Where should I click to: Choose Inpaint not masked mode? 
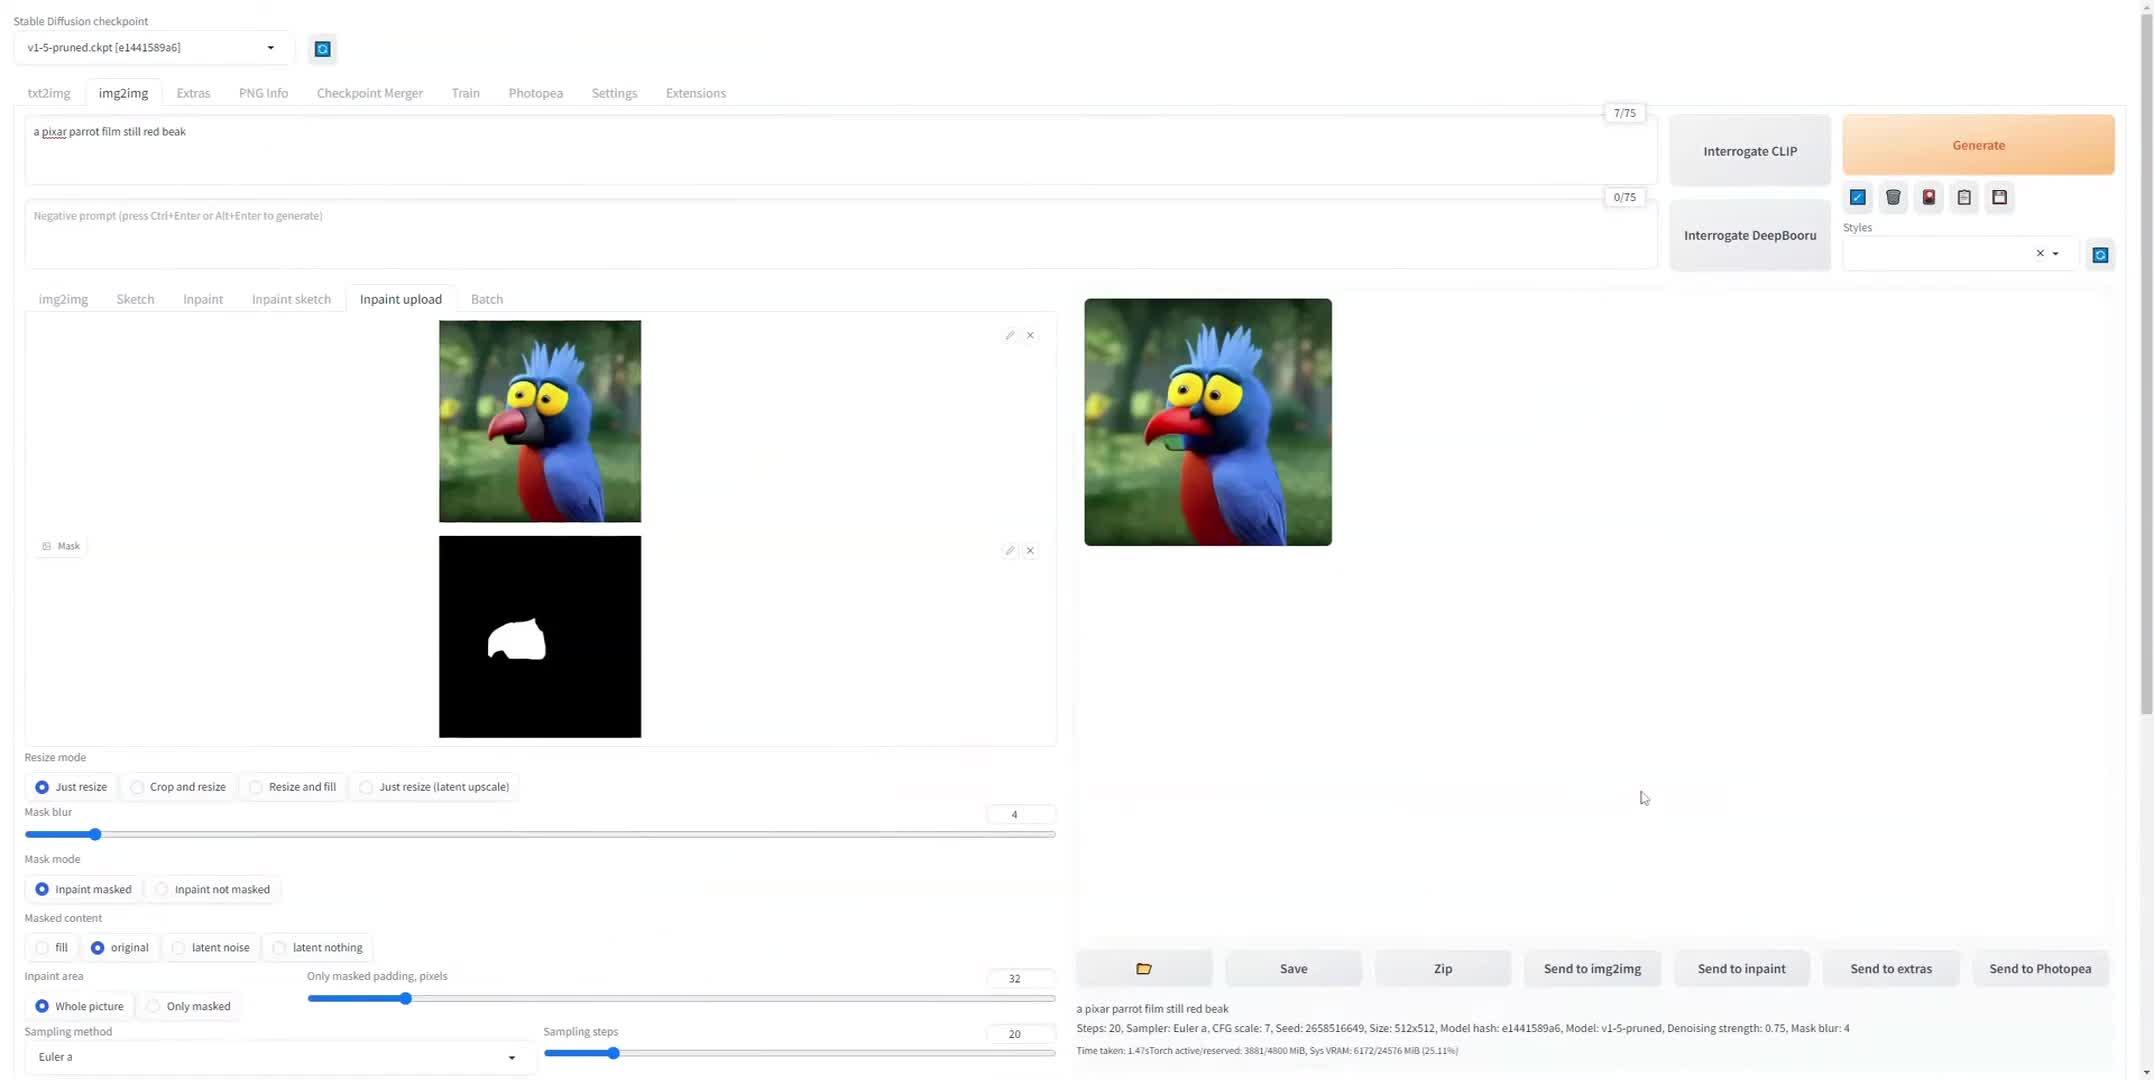click(x=162, y=889)
